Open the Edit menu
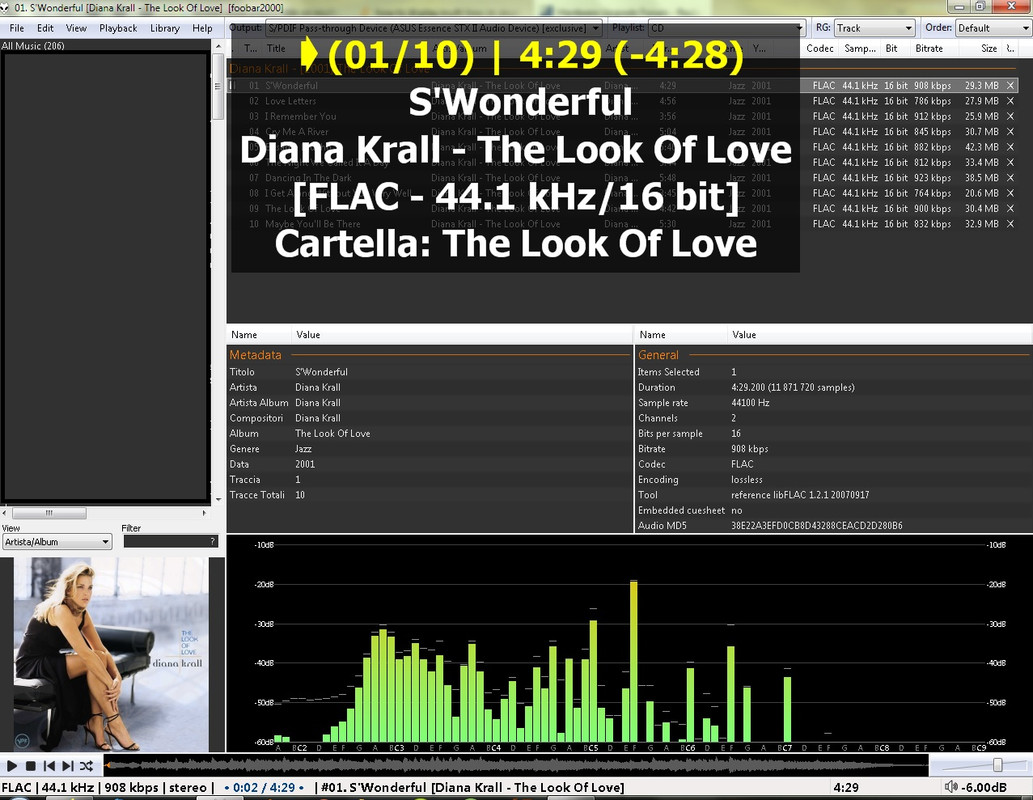1033x800 pixels. click(x=45, y=28)
